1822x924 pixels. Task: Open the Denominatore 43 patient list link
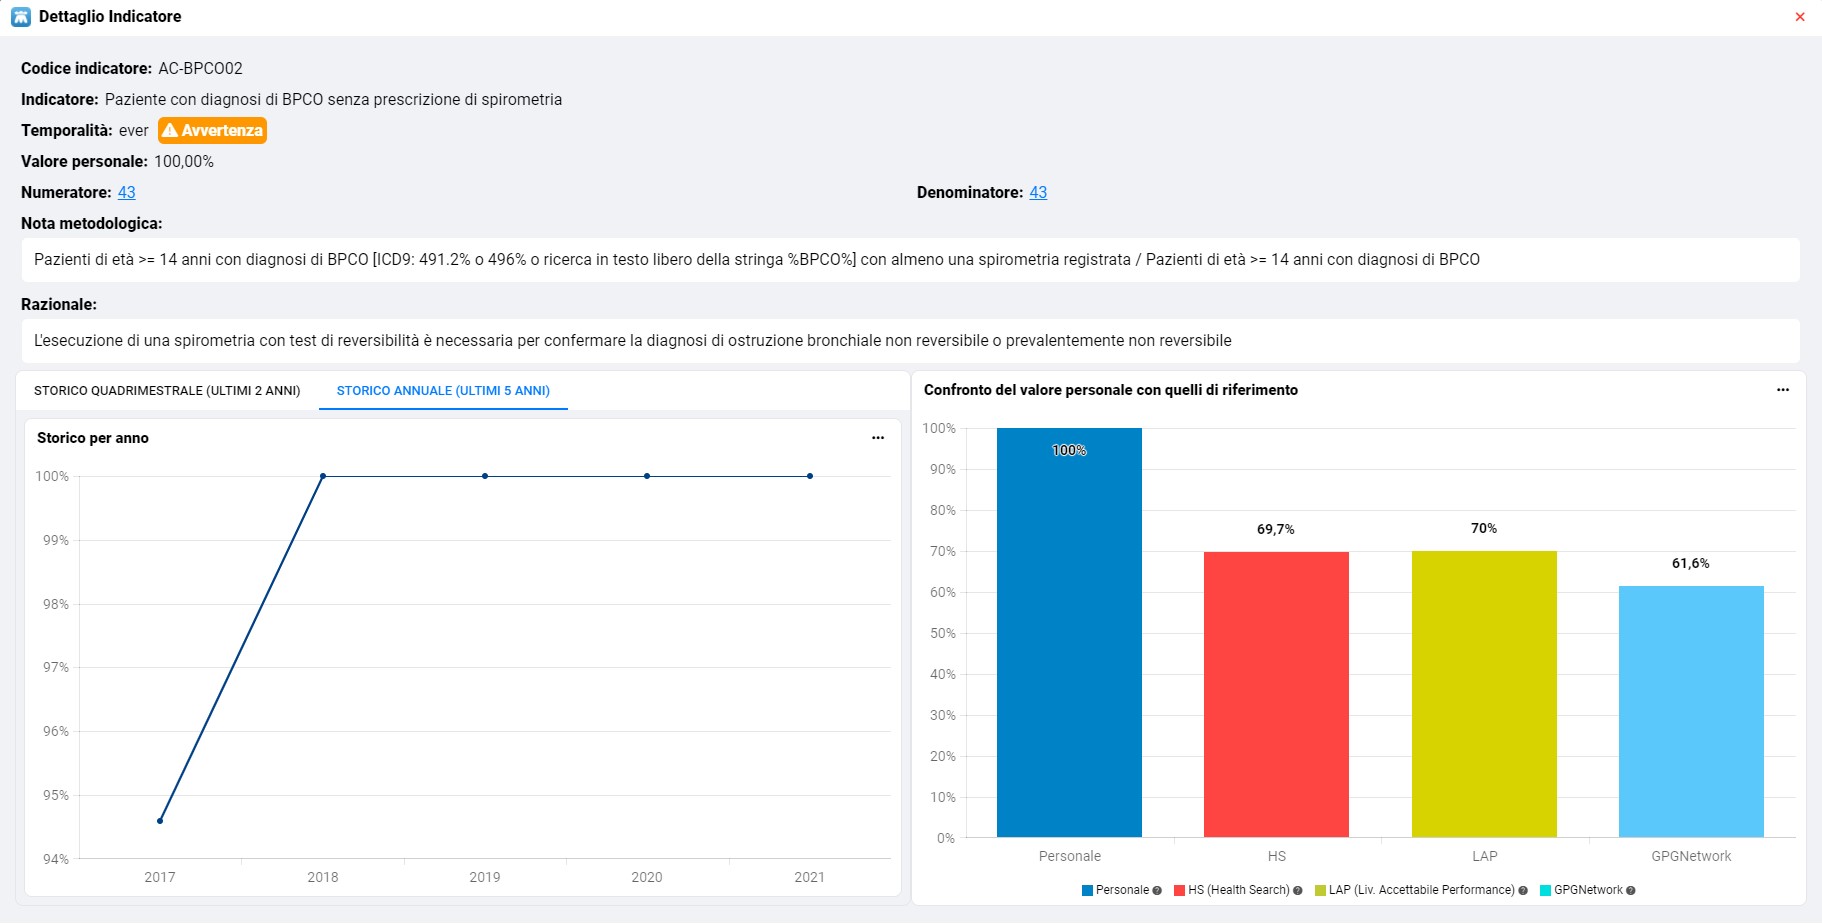coord(1038,193)
